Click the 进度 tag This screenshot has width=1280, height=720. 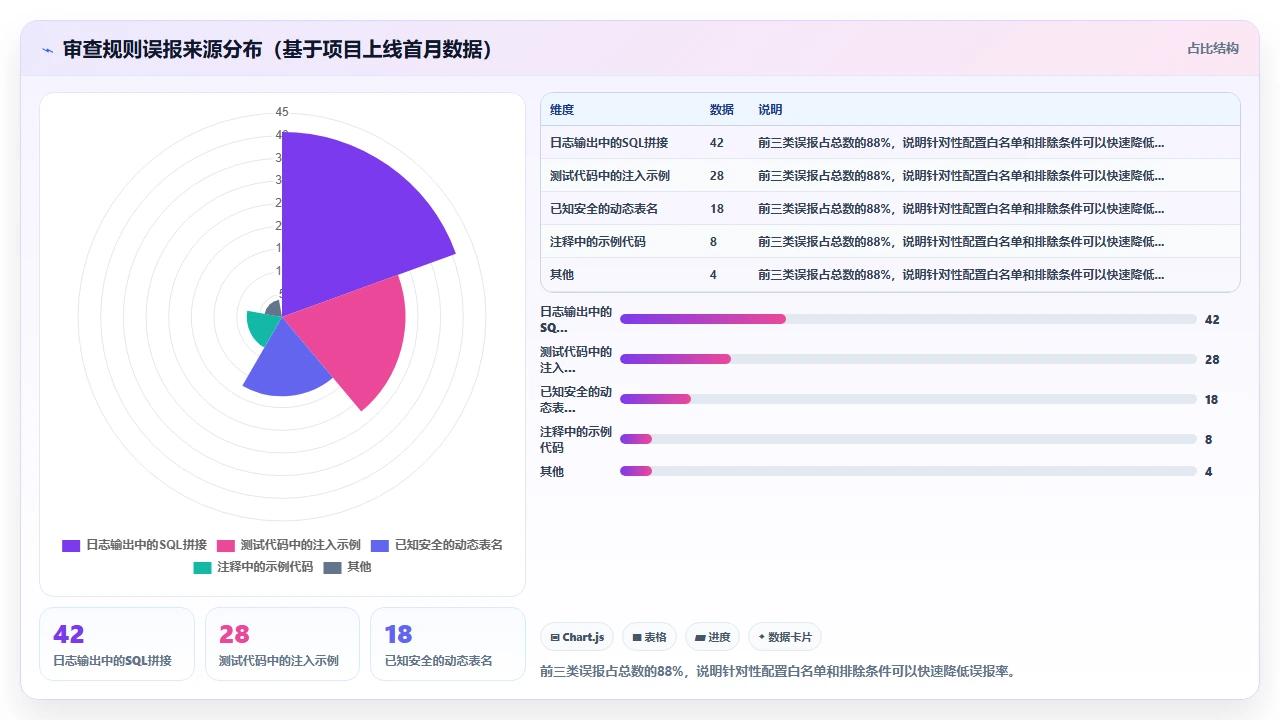click(713, 637)
